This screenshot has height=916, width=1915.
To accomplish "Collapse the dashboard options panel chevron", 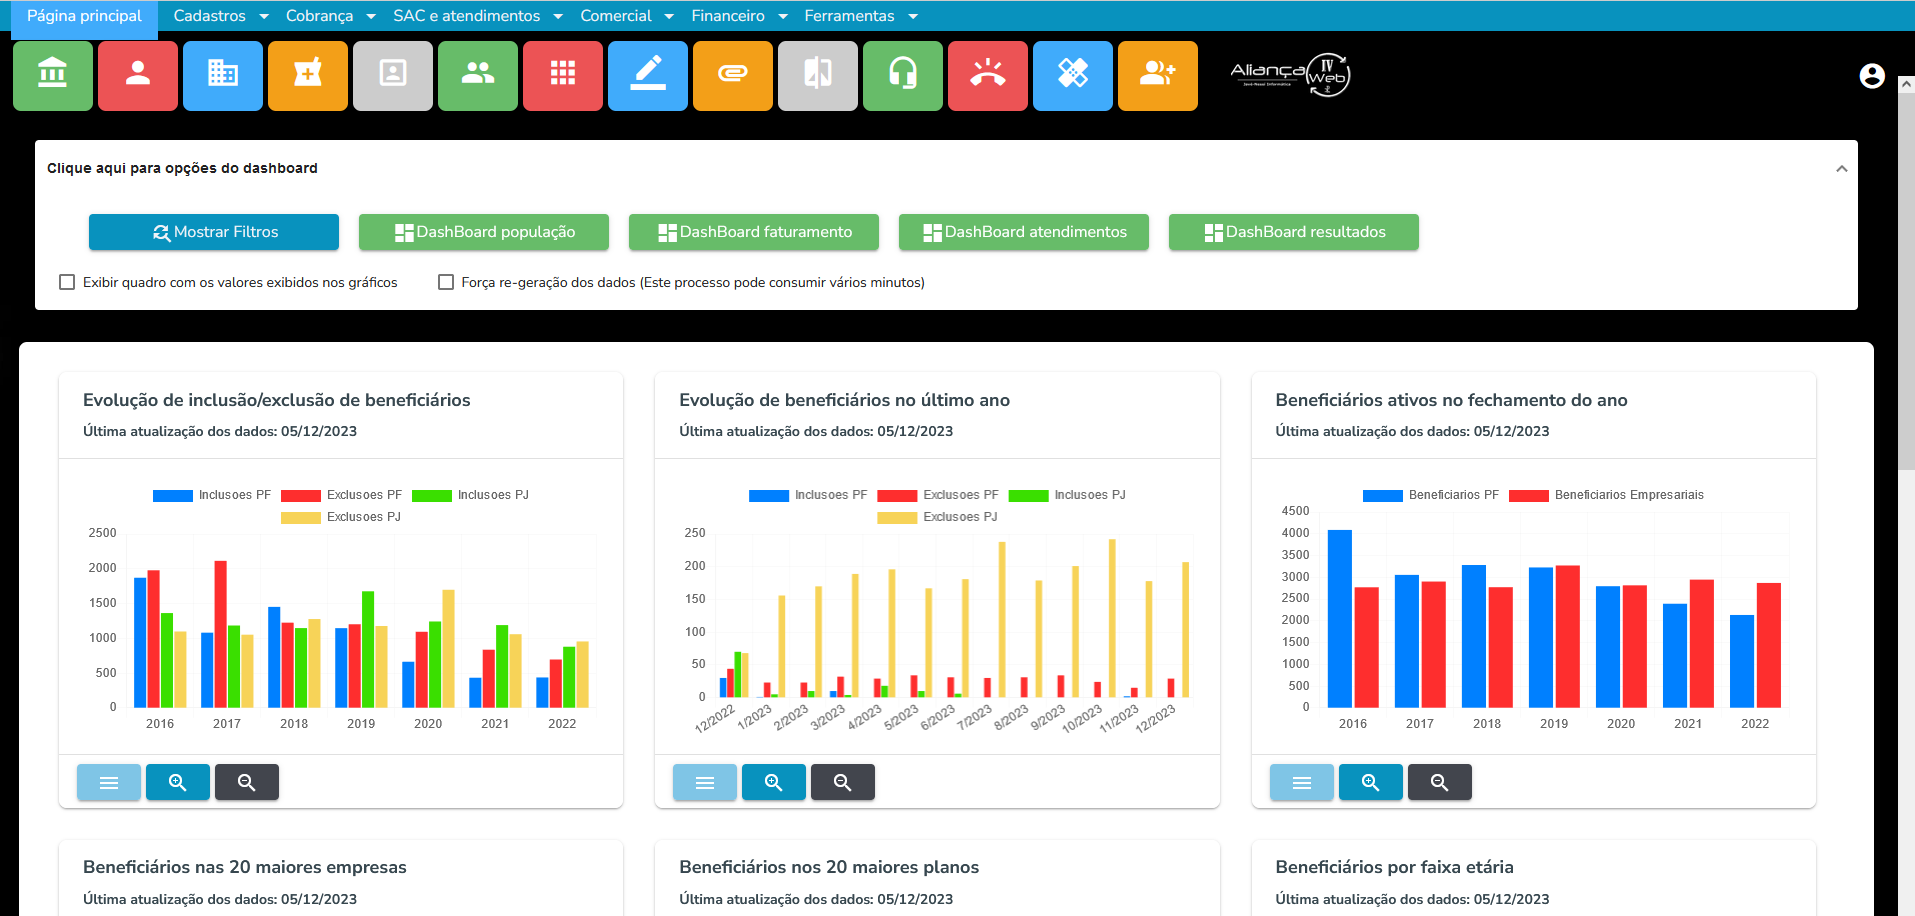I will click(x=1841, y=169).
